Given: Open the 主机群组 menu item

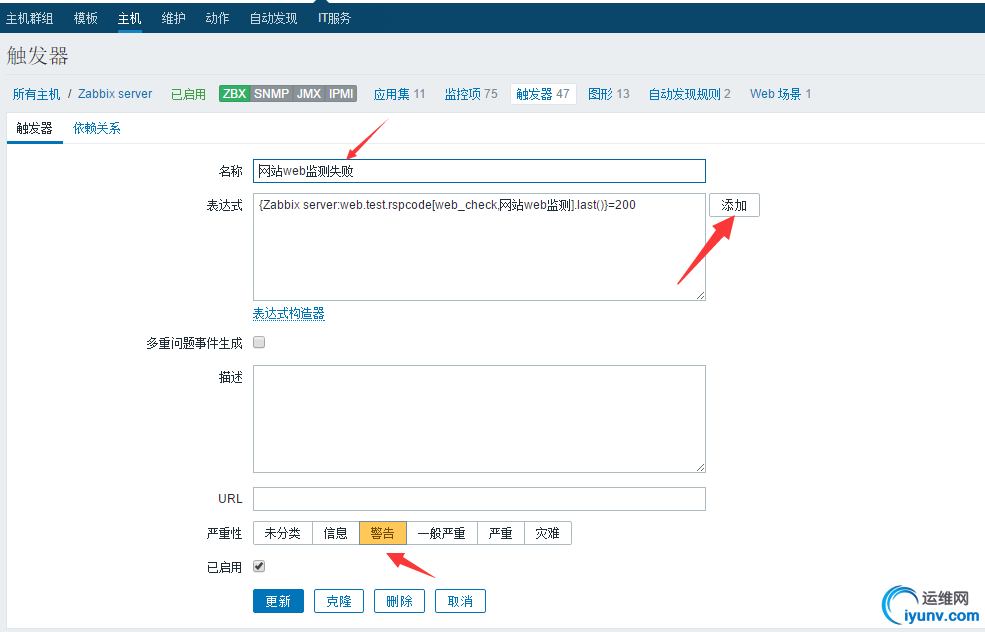Looking at the screenshot, I should (x=30, y=18).
